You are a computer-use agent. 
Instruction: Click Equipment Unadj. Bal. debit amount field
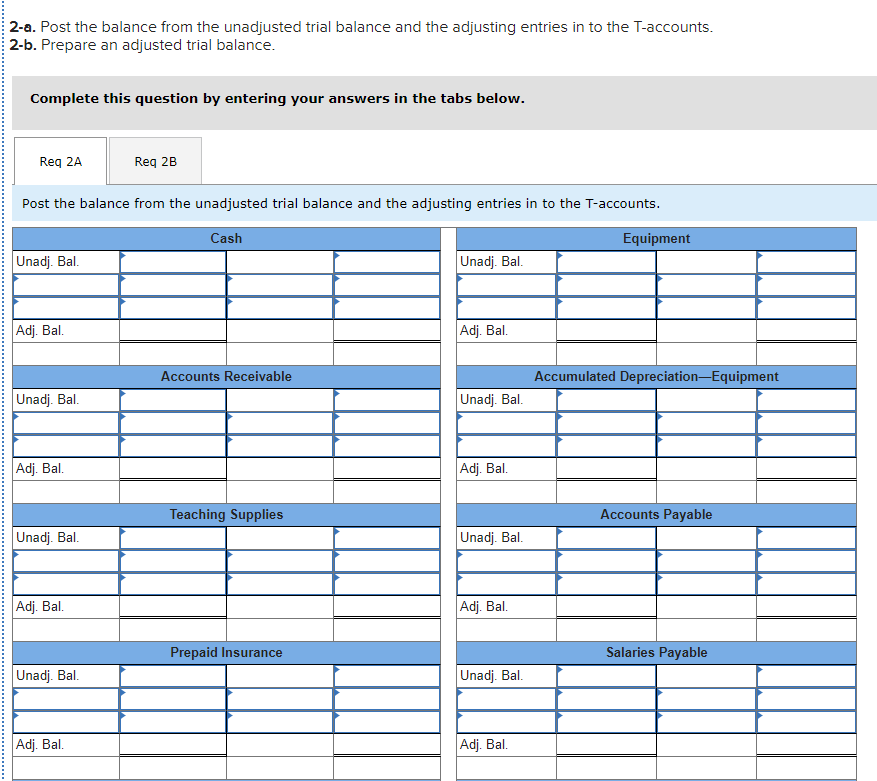(x=606, y=262)
